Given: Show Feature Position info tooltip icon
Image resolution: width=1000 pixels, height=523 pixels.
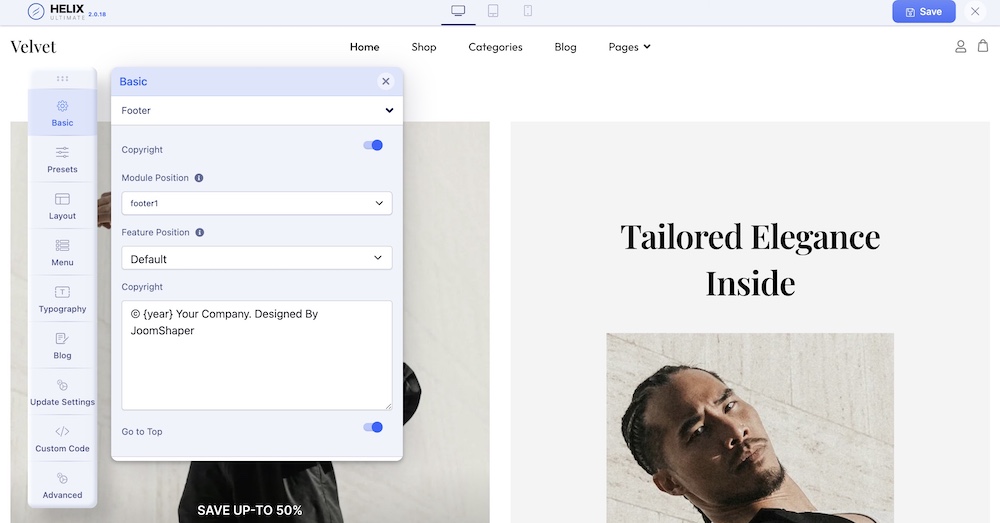Looking at the screenshot, I should (200, 233).
